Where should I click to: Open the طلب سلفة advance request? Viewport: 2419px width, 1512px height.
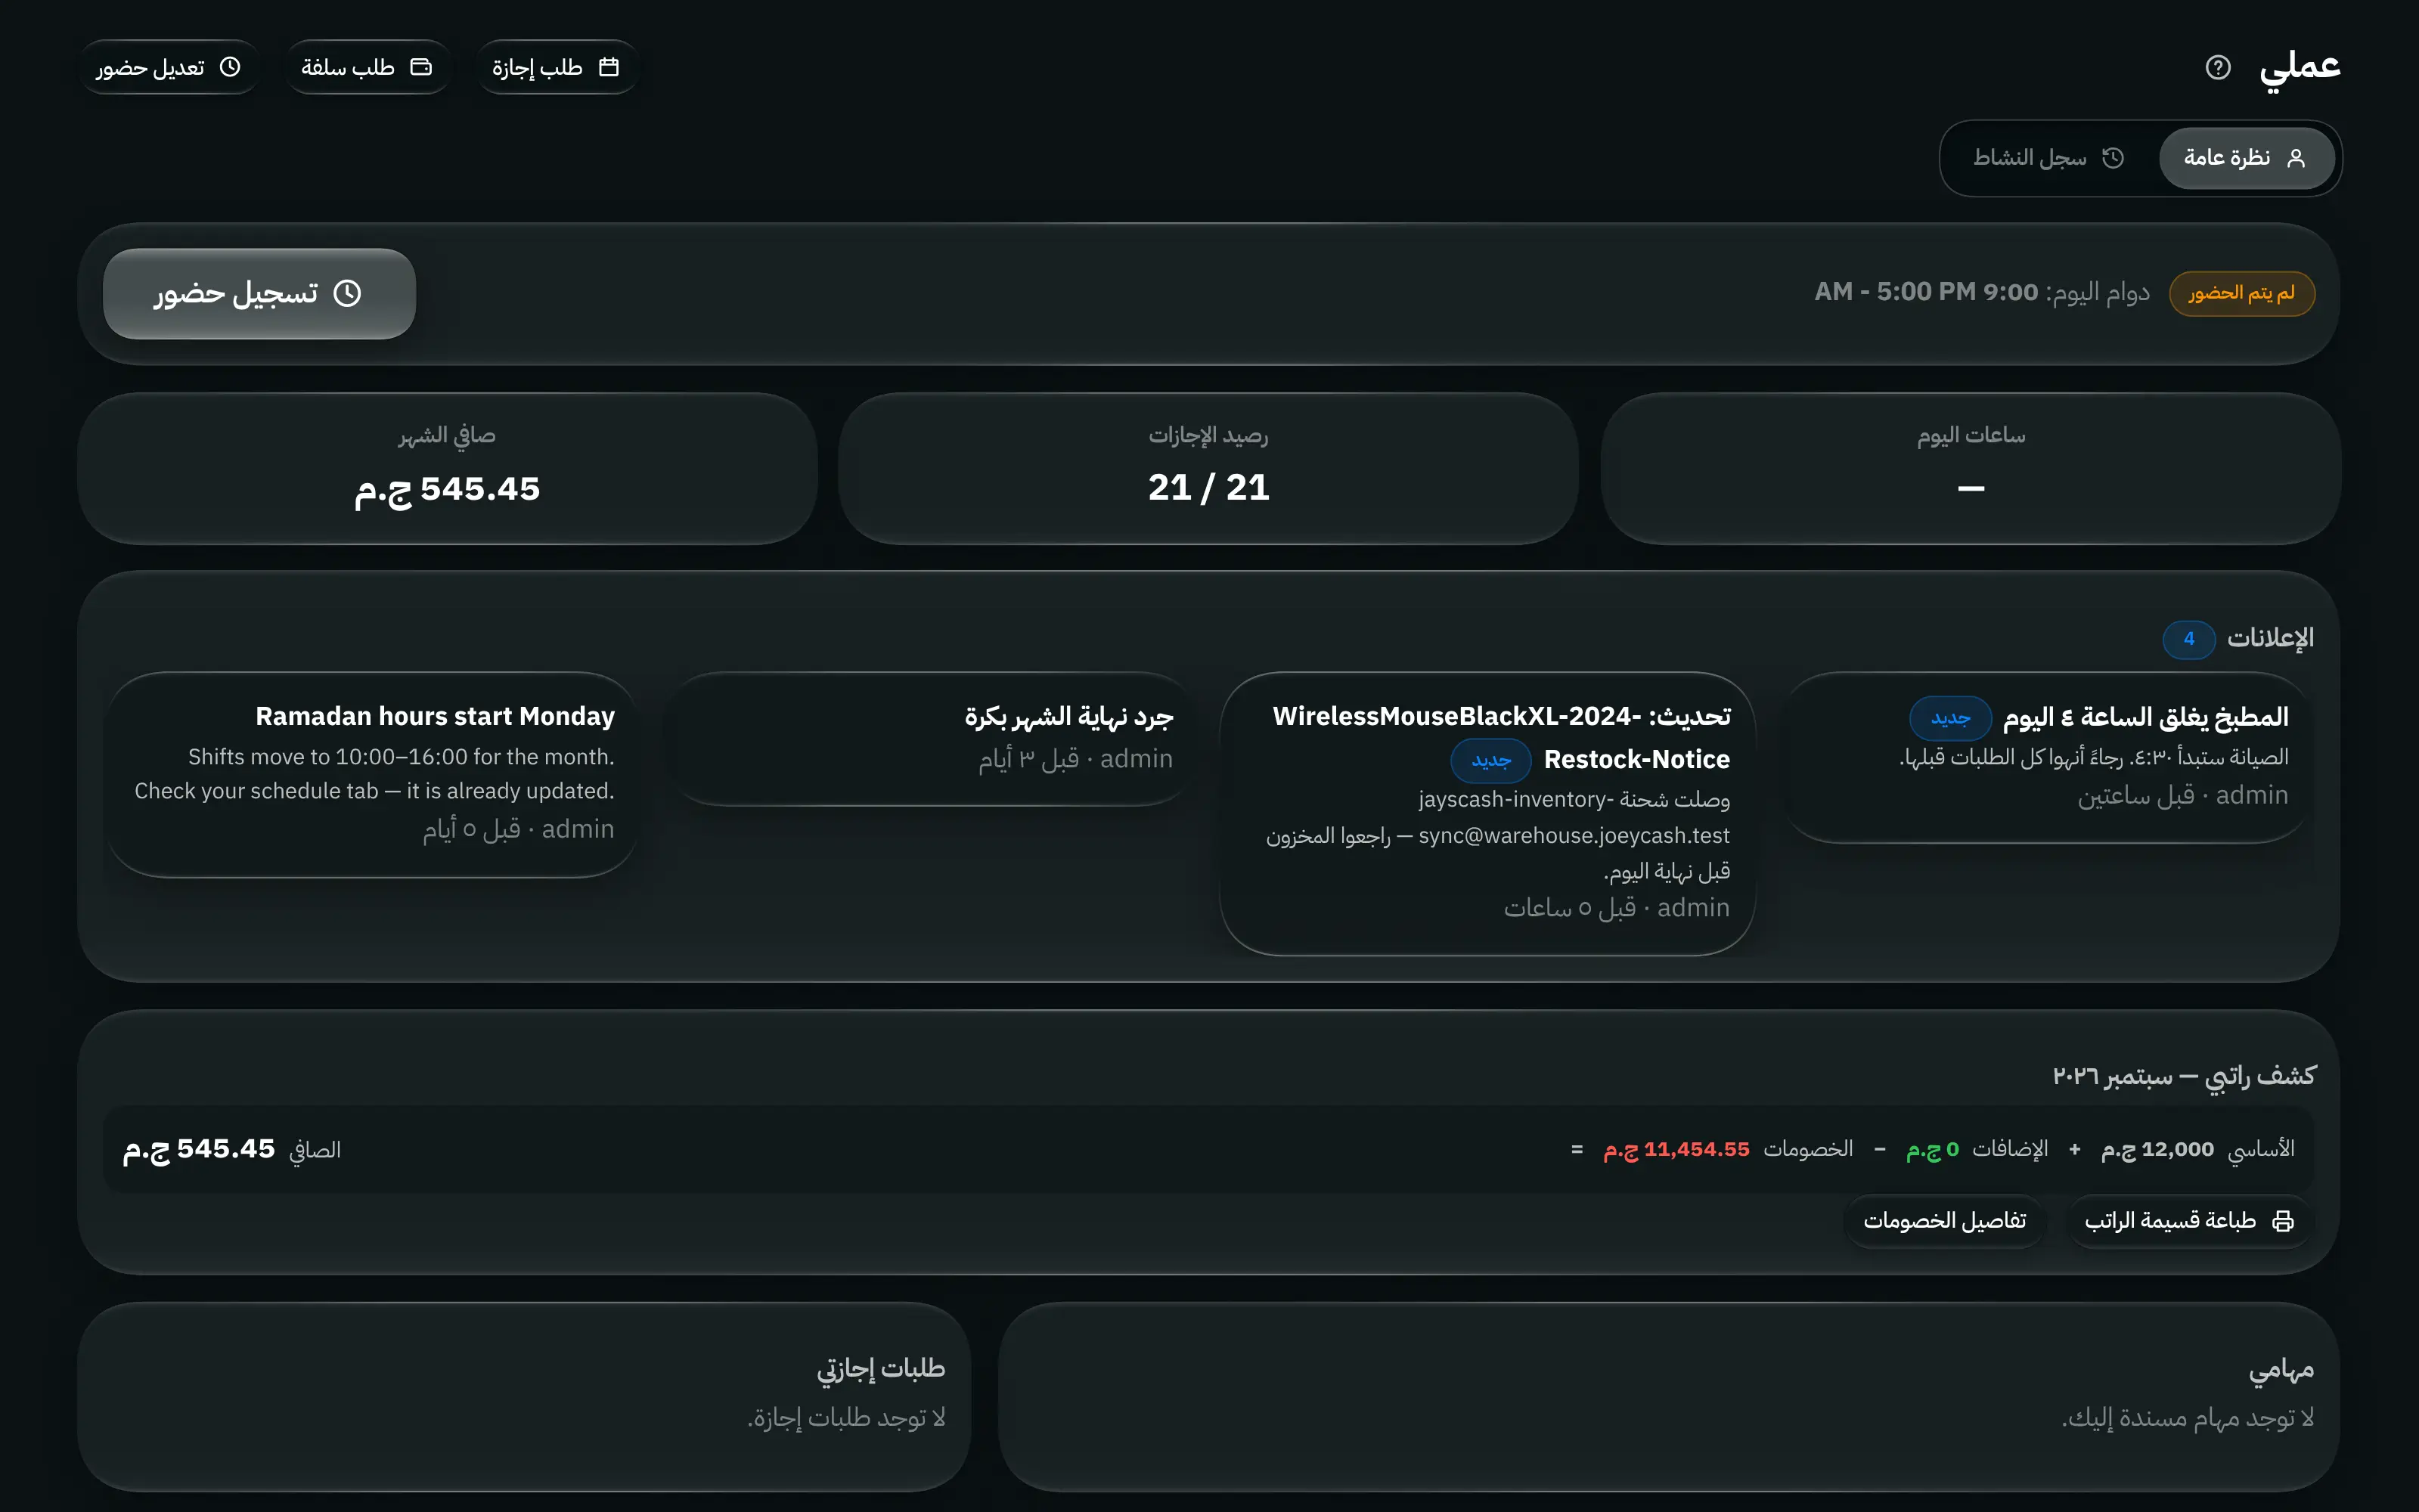pos(367,67)
